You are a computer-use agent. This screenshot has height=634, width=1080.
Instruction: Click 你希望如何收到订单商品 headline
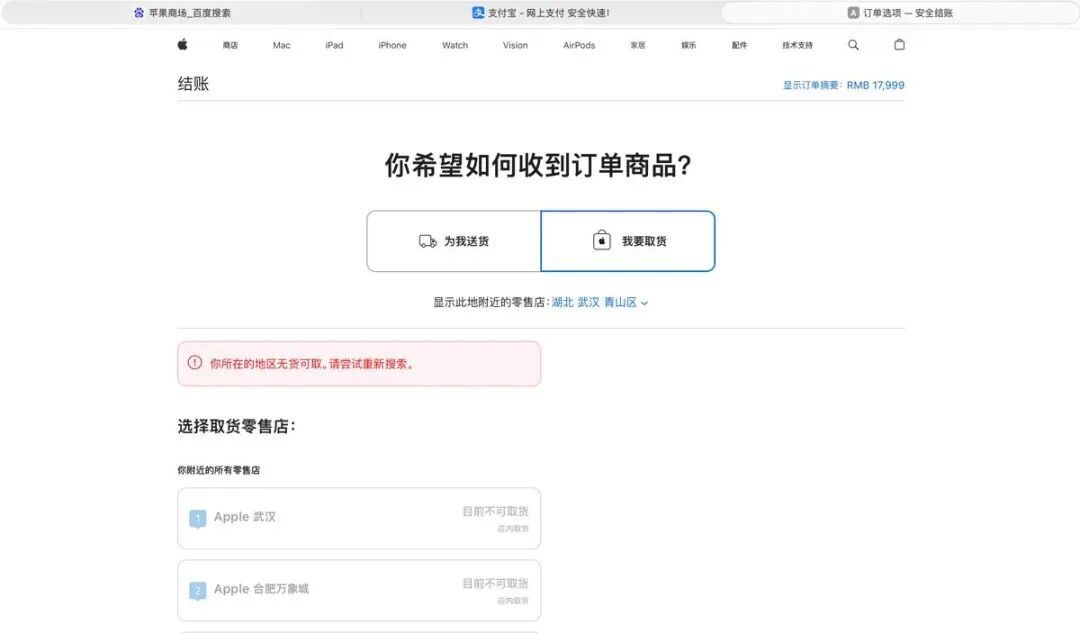538,165
